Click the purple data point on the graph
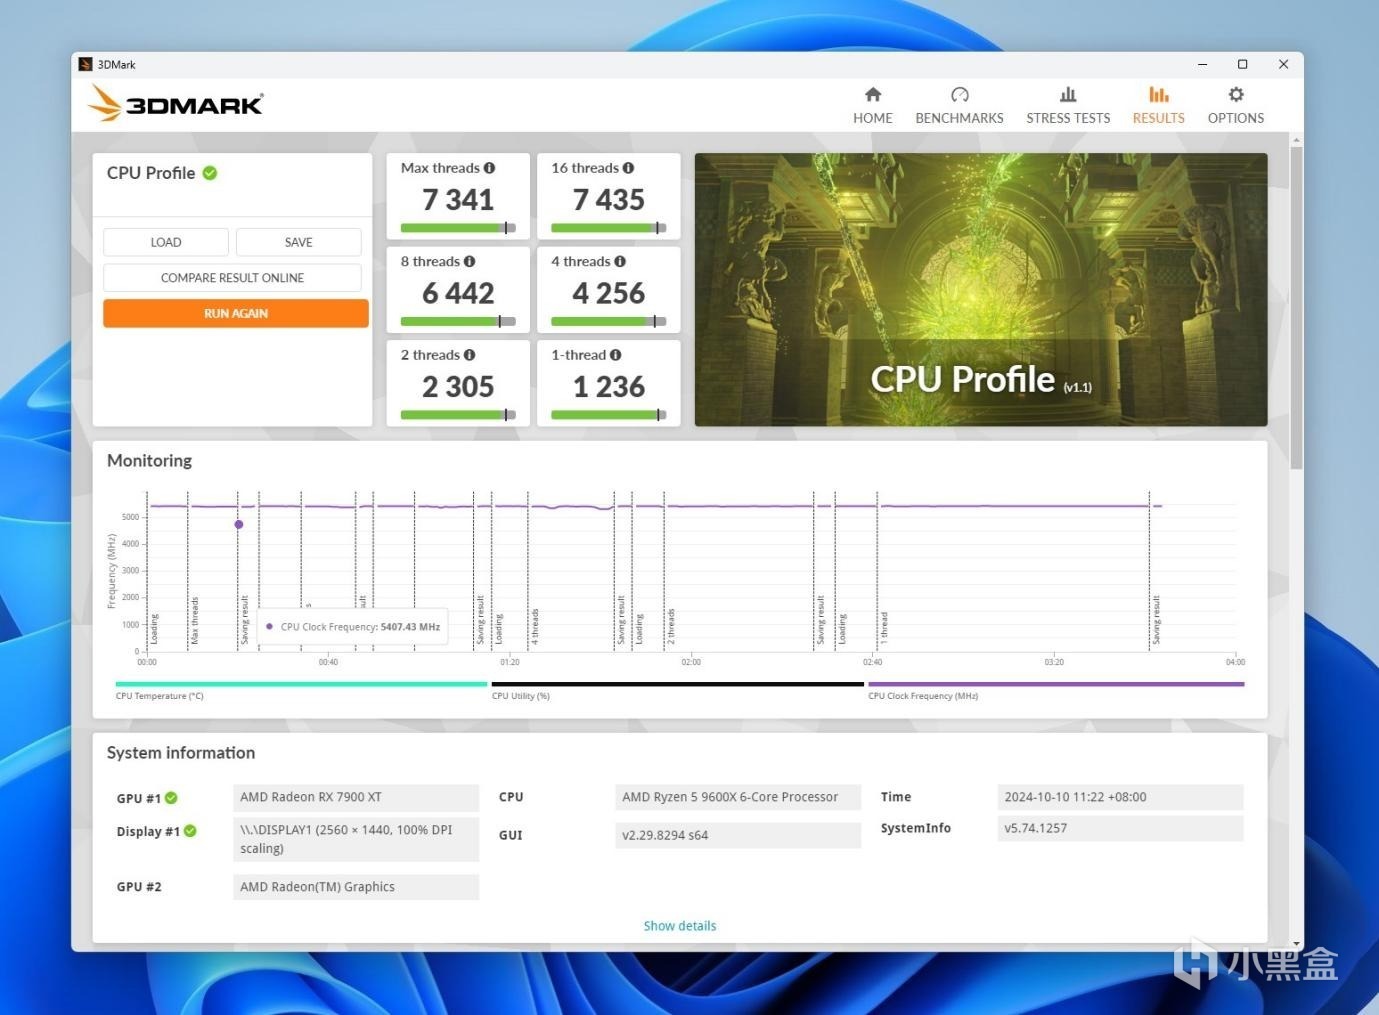 click(x=239, y=524)
